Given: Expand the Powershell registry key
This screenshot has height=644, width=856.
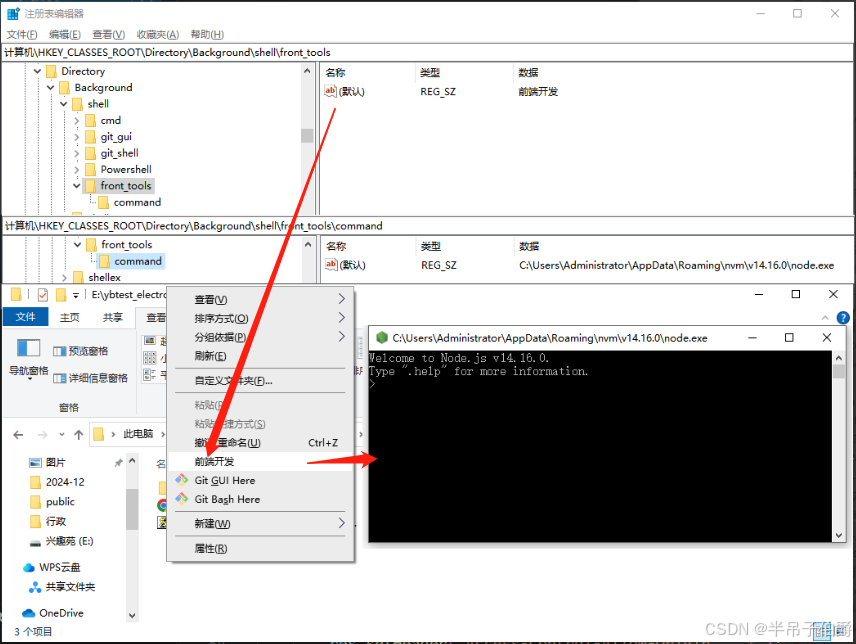Looking at the screenshot, I should point(76,170).
